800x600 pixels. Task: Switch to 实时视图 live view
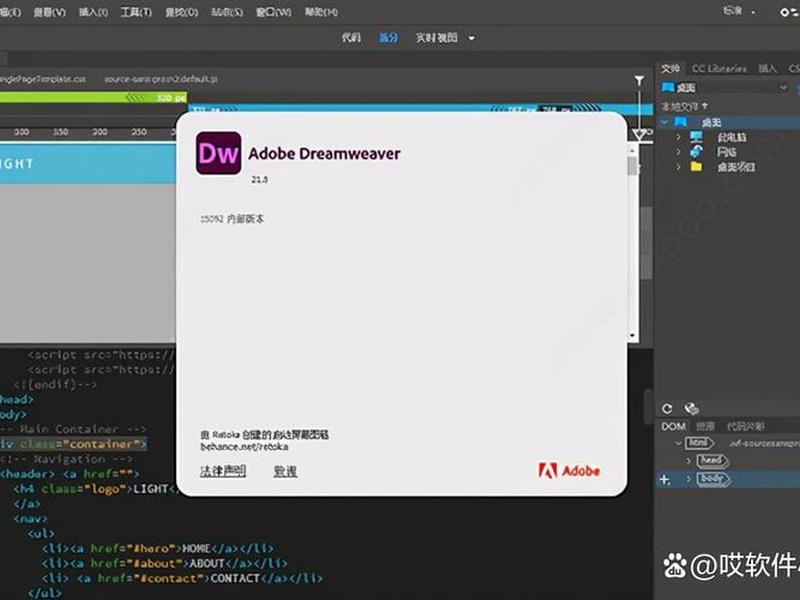click(436, 38)
